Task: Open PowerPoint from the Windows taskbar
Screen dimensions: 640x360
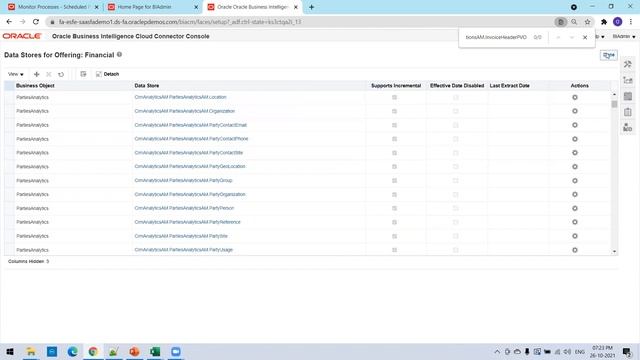Action: tap(134, 351)
